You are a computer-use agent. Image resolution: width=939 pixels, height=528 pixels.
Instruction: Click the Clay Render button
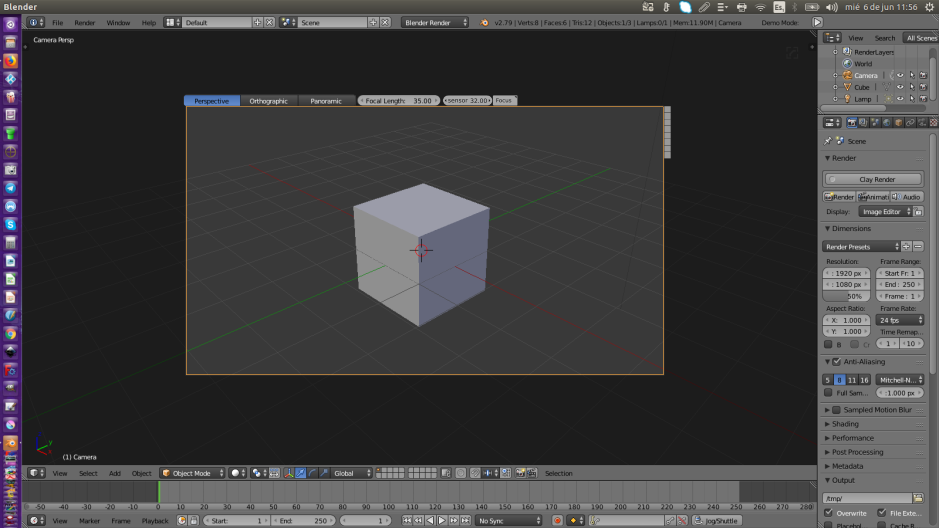point(874,180)
